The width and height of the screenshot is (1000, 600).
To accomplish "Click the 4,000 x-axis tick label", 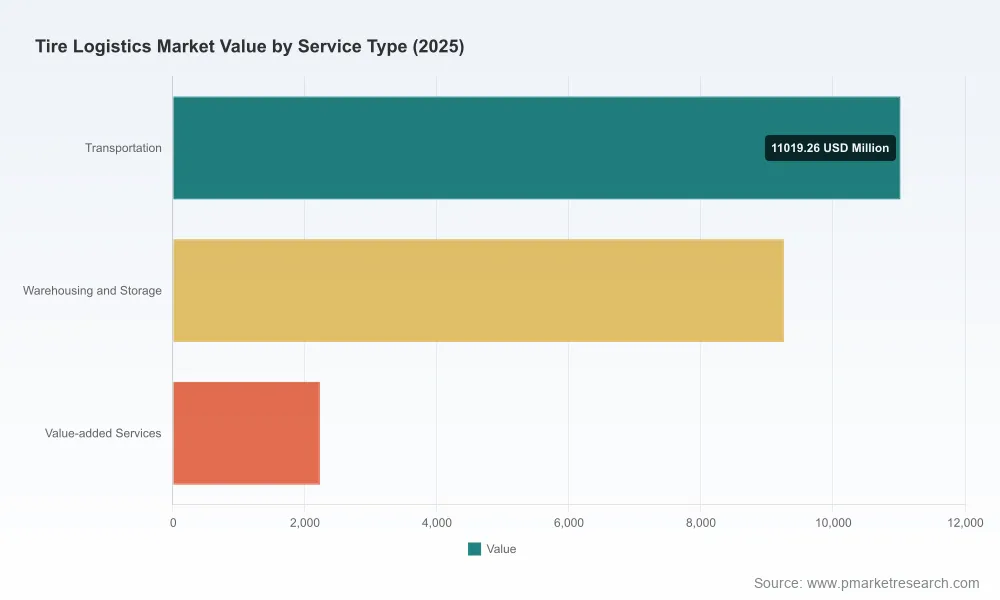I will tap(437, 523).
